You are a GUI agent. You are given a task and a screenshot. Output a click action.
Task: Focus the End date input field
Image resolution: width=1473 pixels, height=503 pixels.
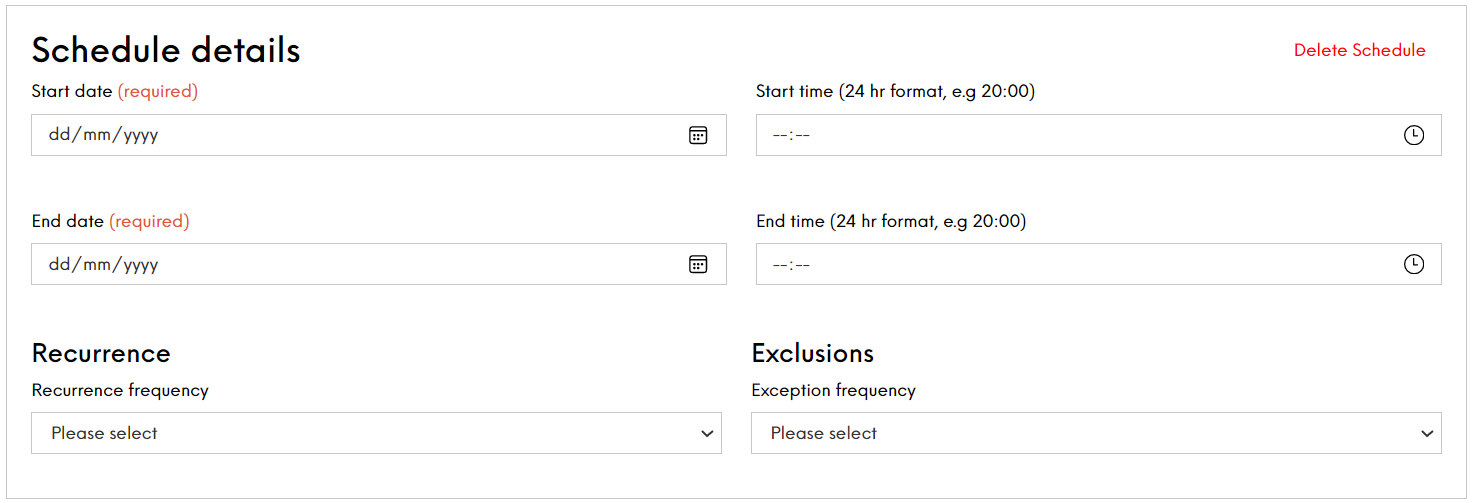click(379, 264)
